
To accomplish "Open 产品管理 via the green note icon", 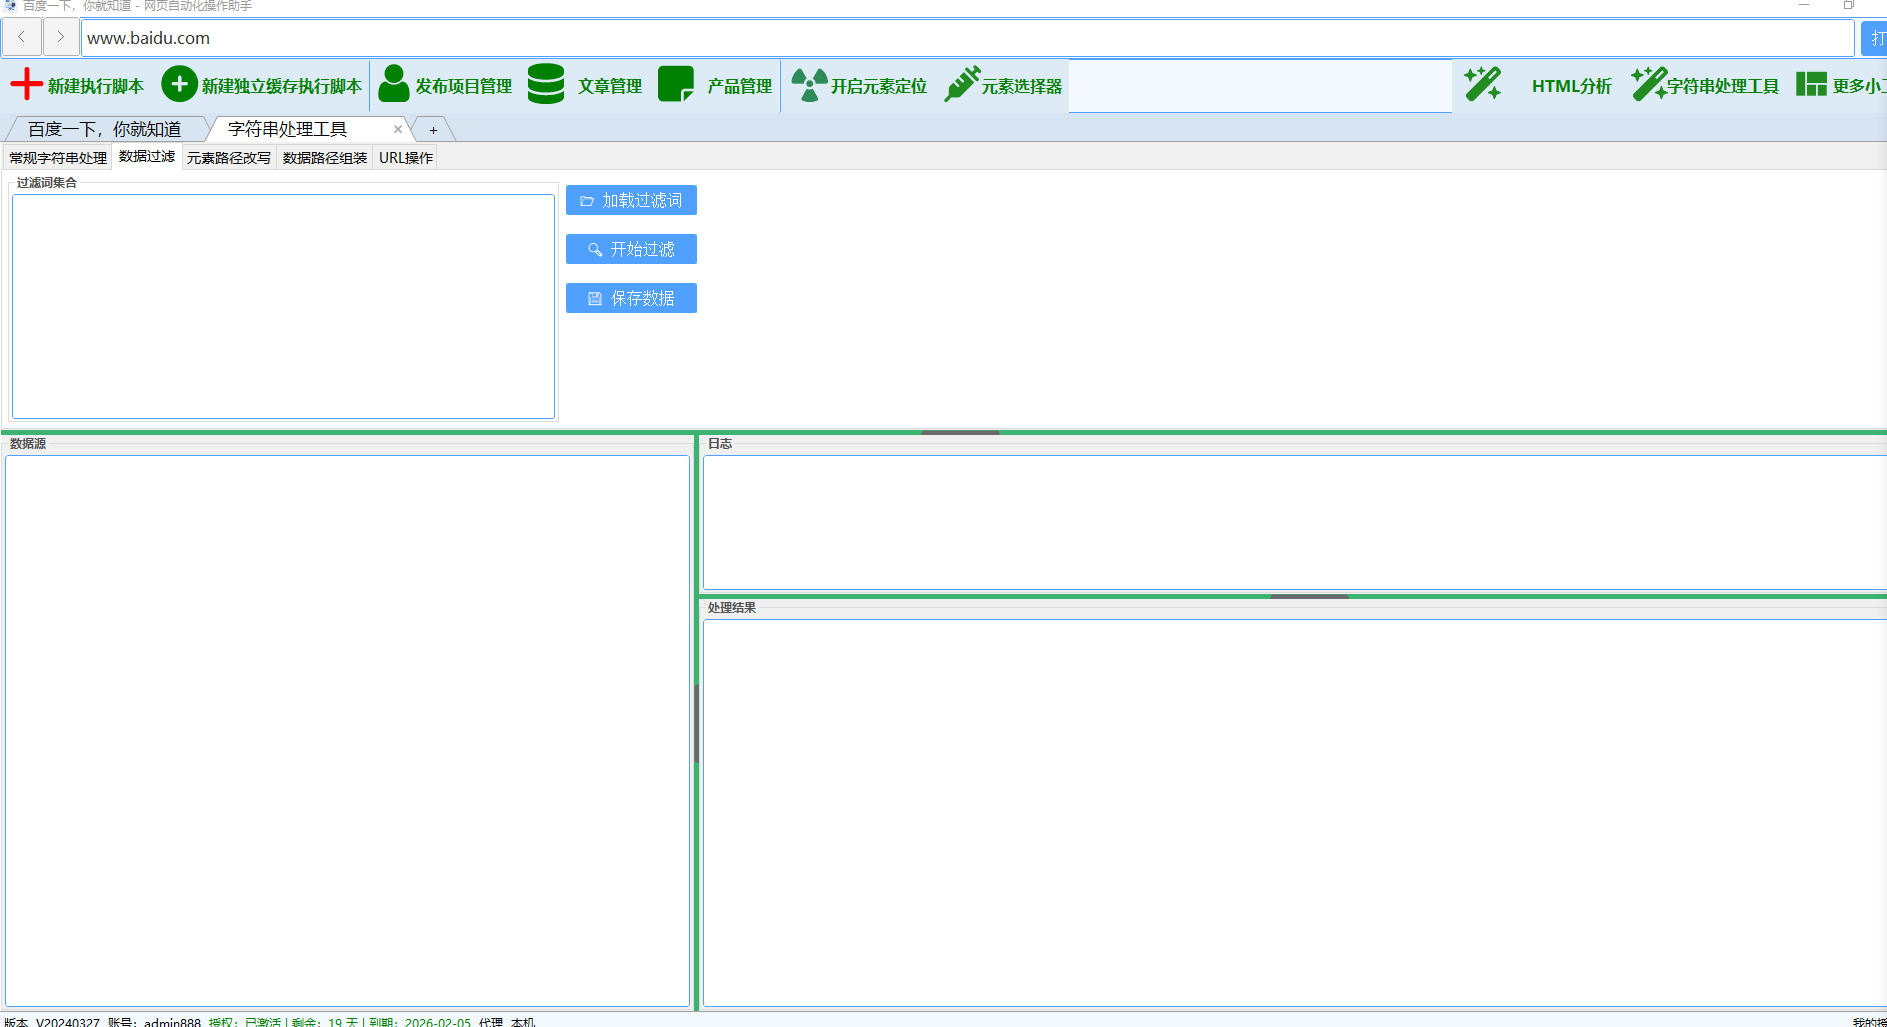I will point(676,85).
